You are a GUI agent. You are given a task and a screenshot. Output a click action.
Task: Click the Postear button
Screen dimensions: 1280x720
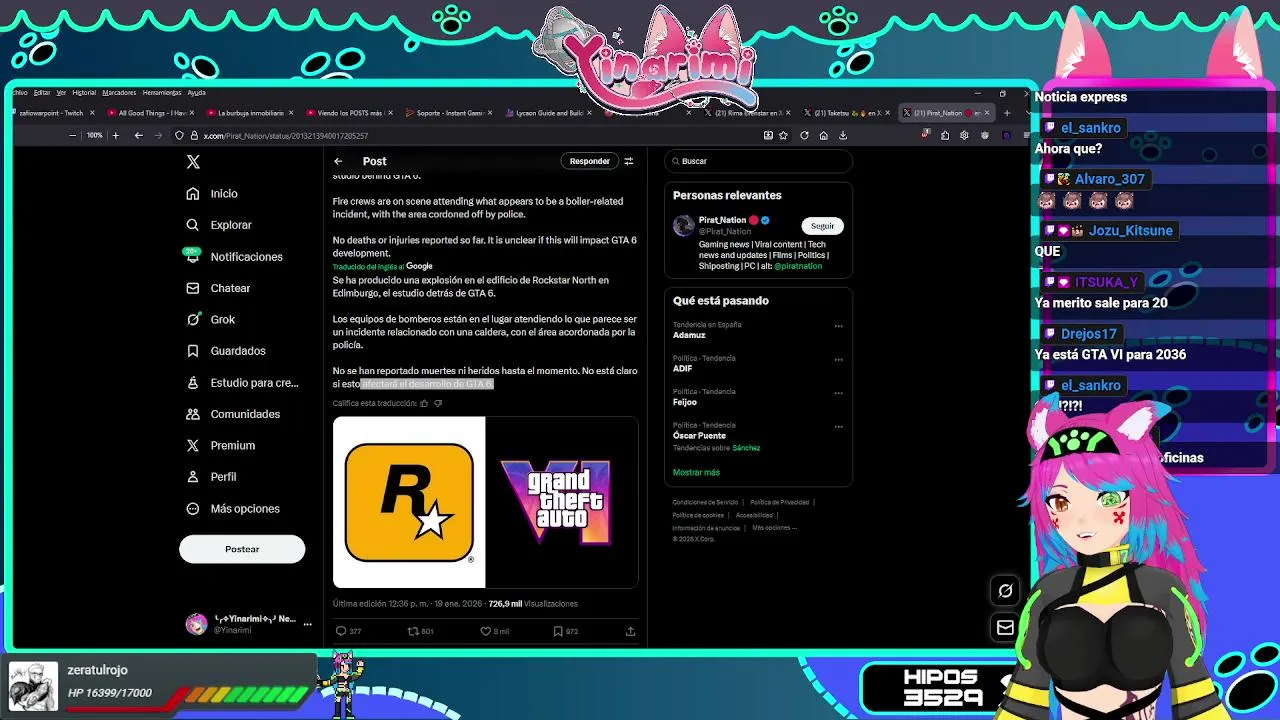[242, 549]
